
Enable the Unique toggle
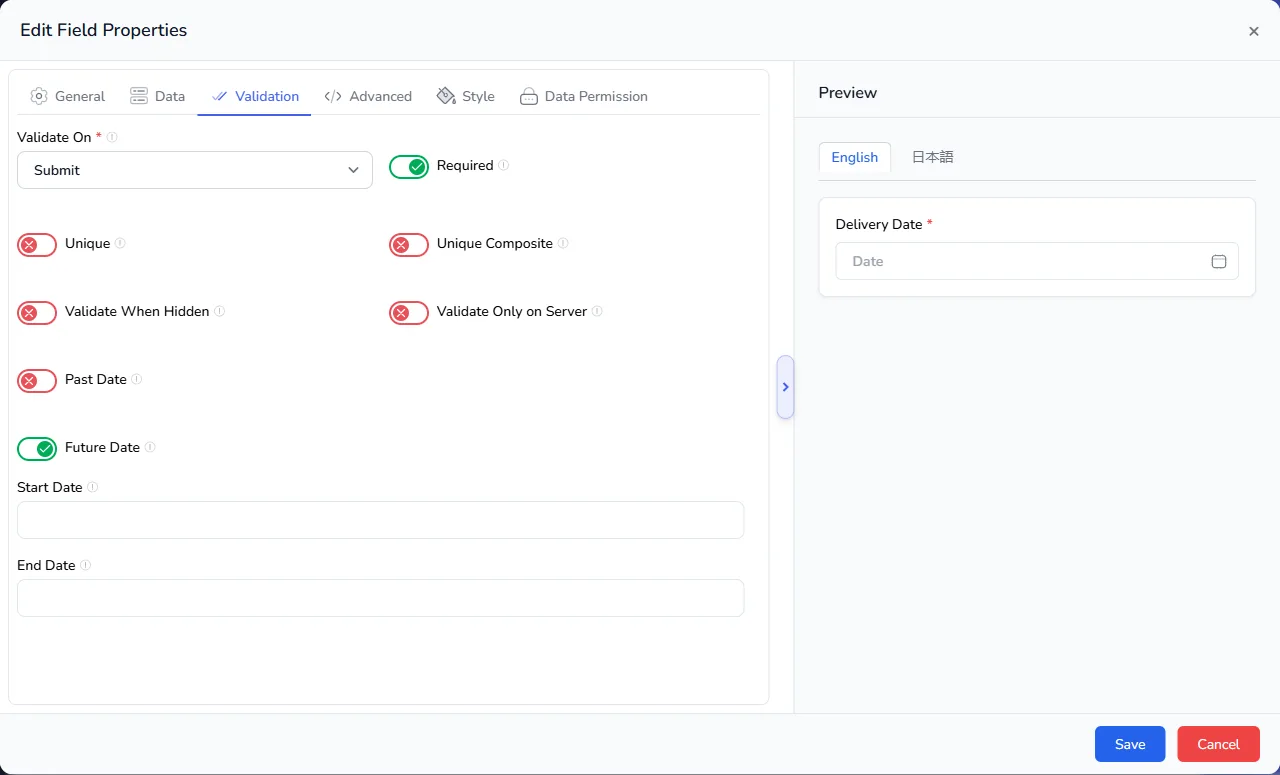coord(37,245)
